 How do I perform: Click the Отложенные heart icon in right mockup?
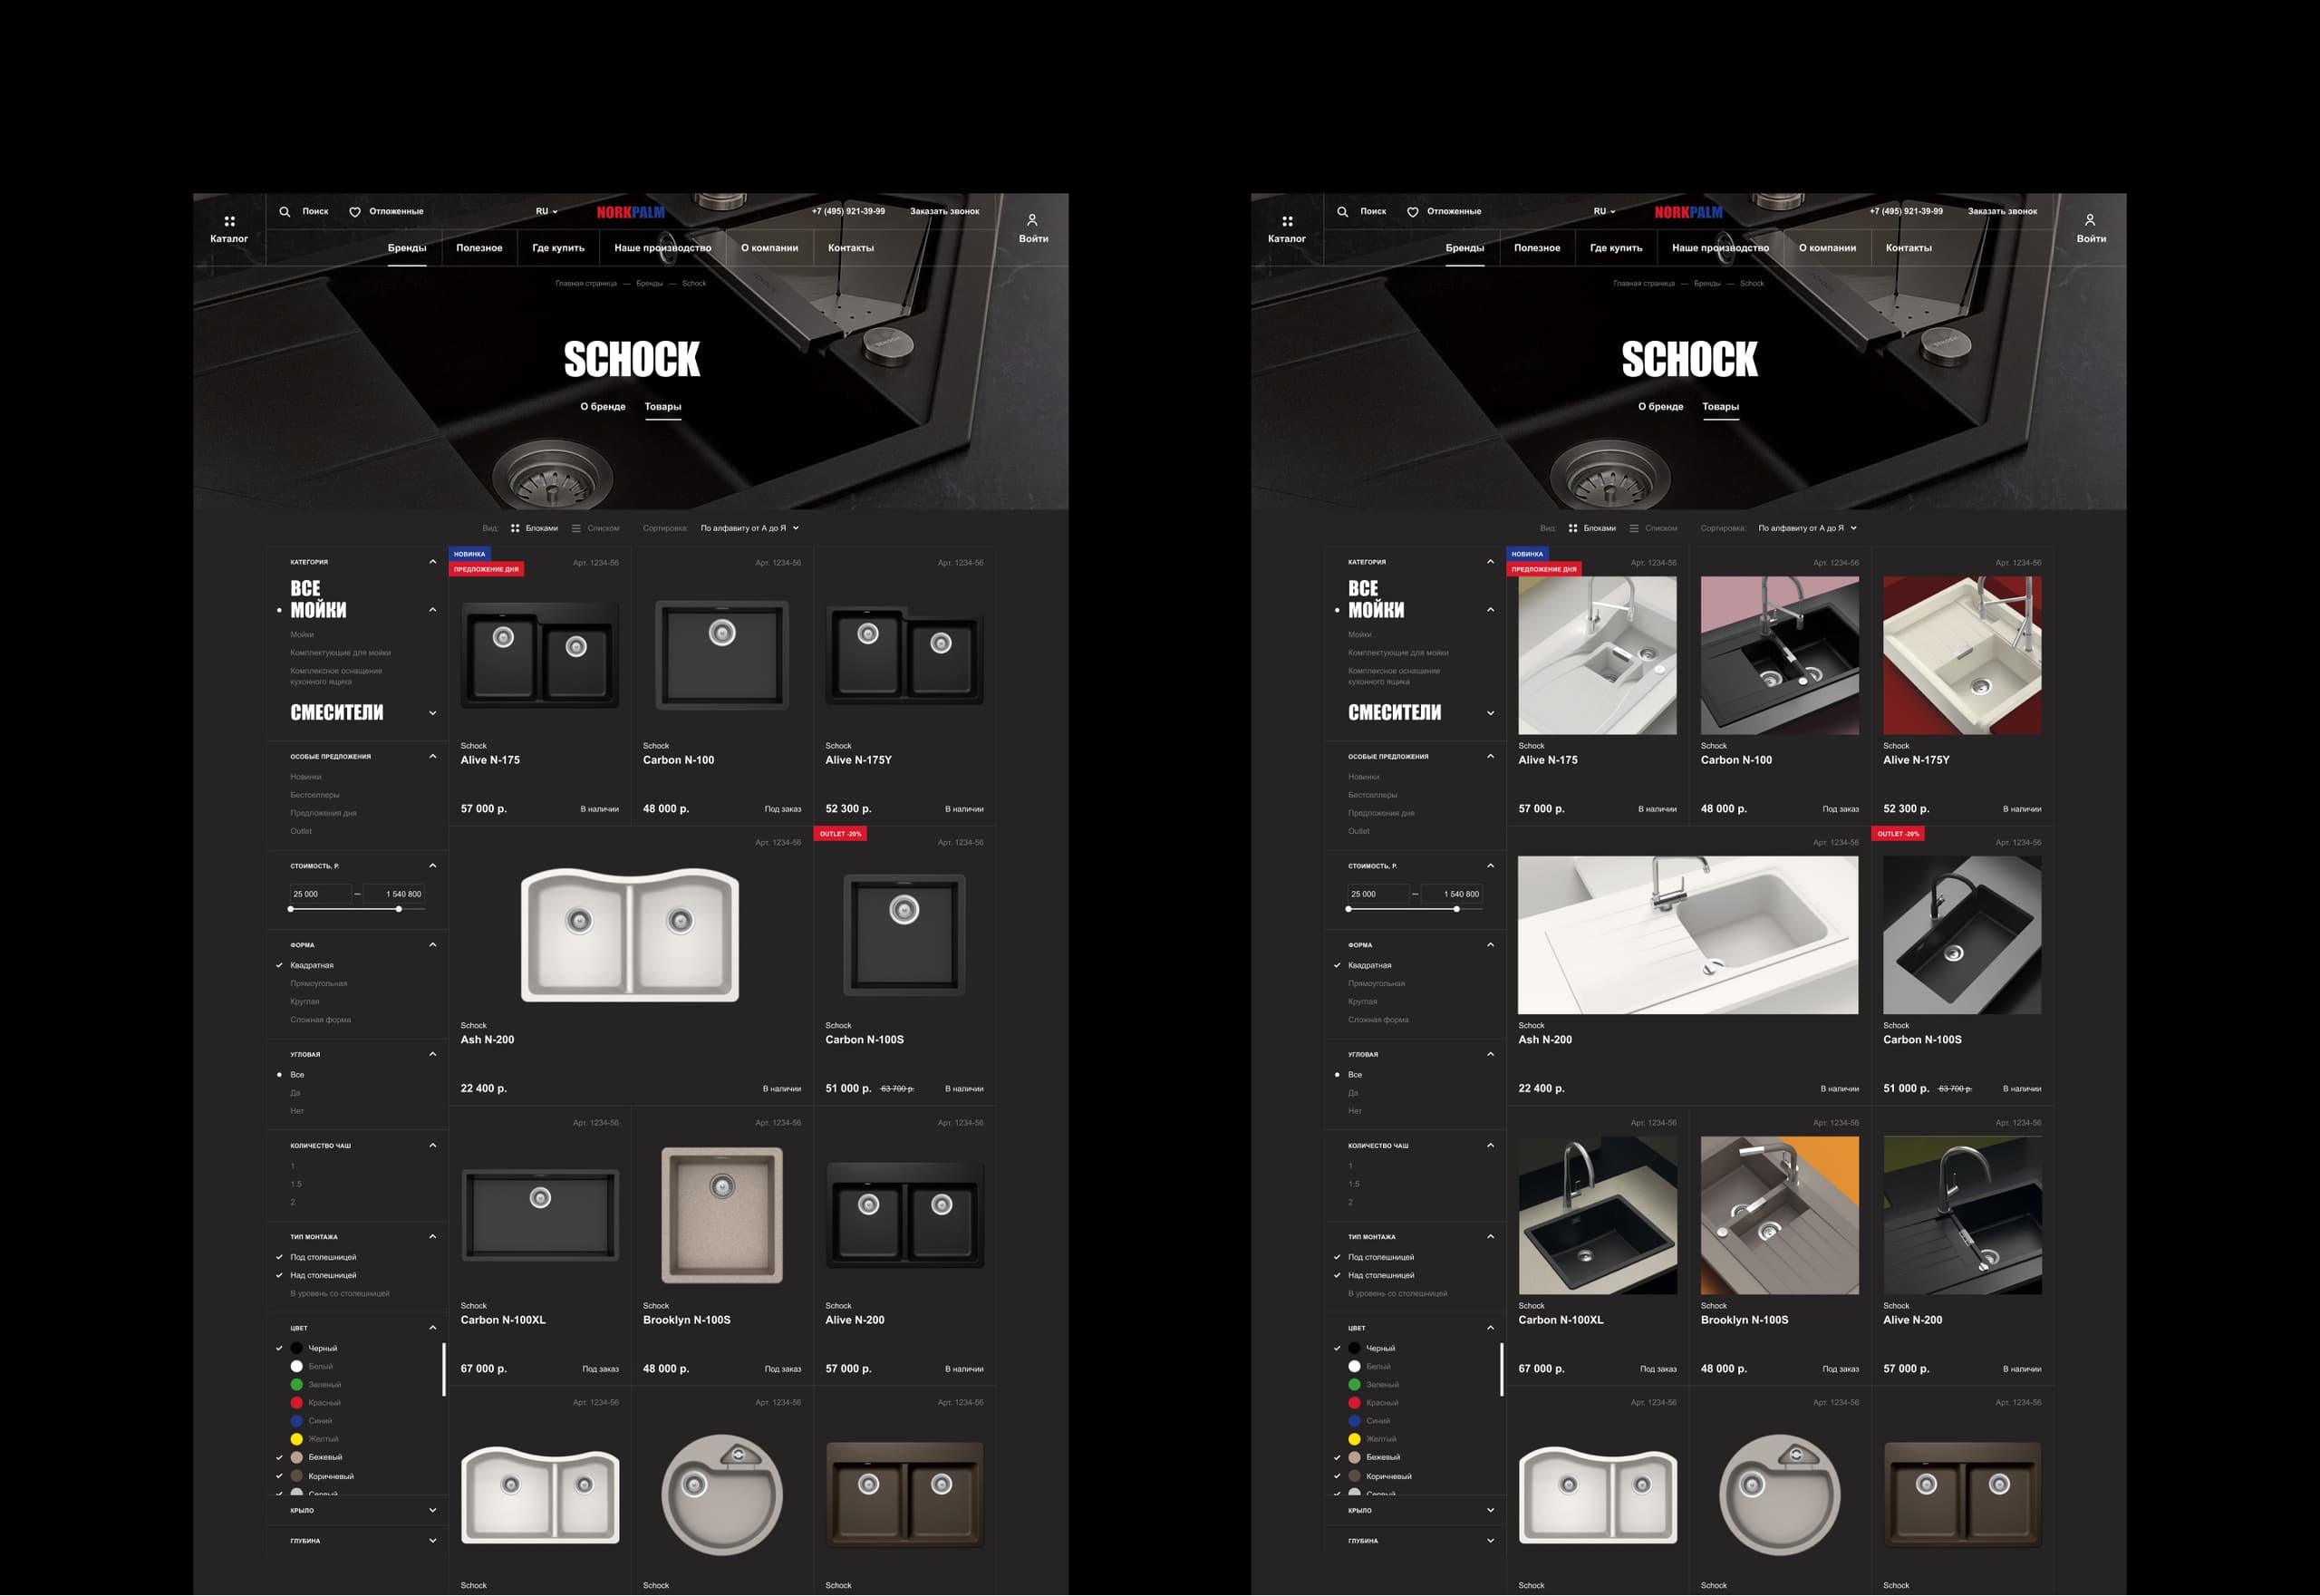click(1413, 212)
